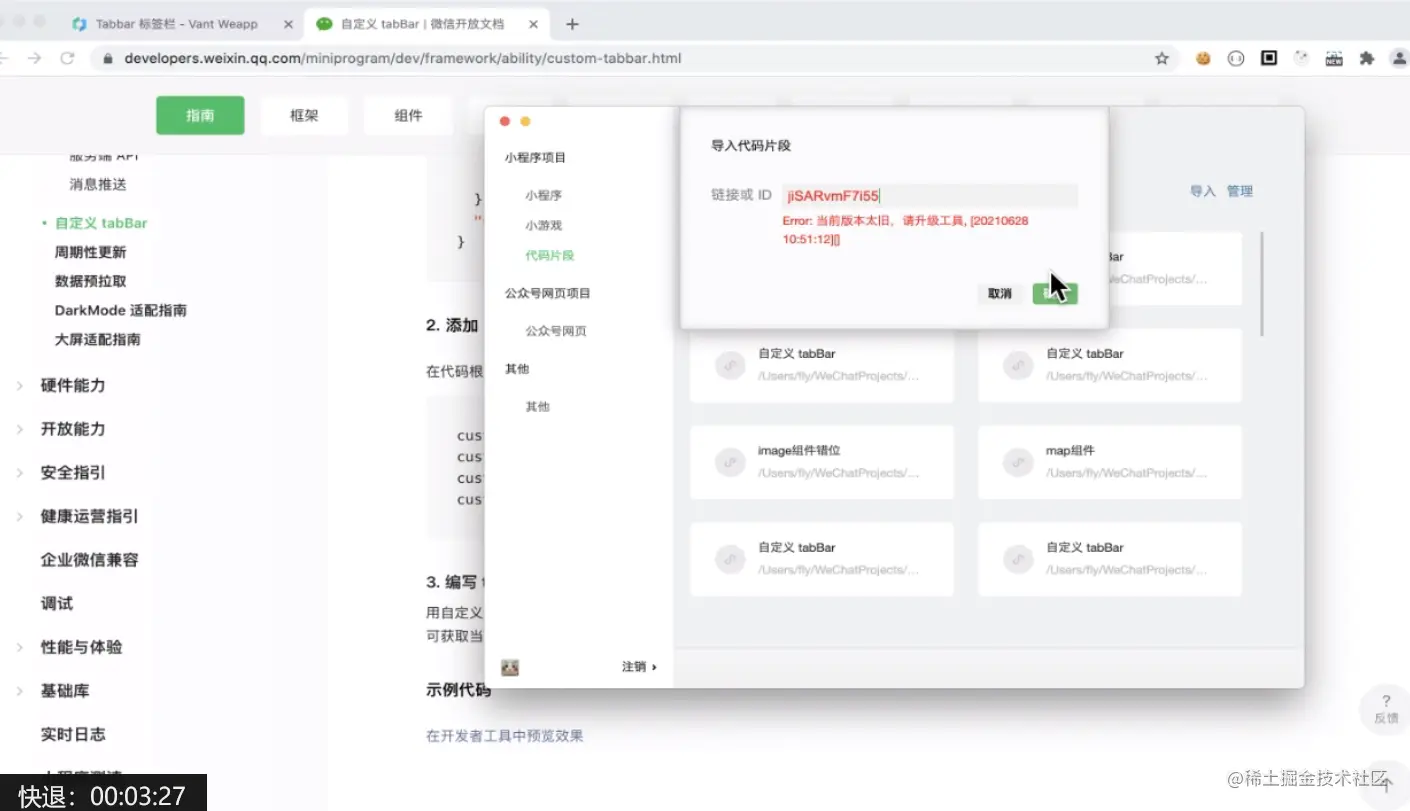Minimize devtools with yellow button

click(x=525, y=121)
